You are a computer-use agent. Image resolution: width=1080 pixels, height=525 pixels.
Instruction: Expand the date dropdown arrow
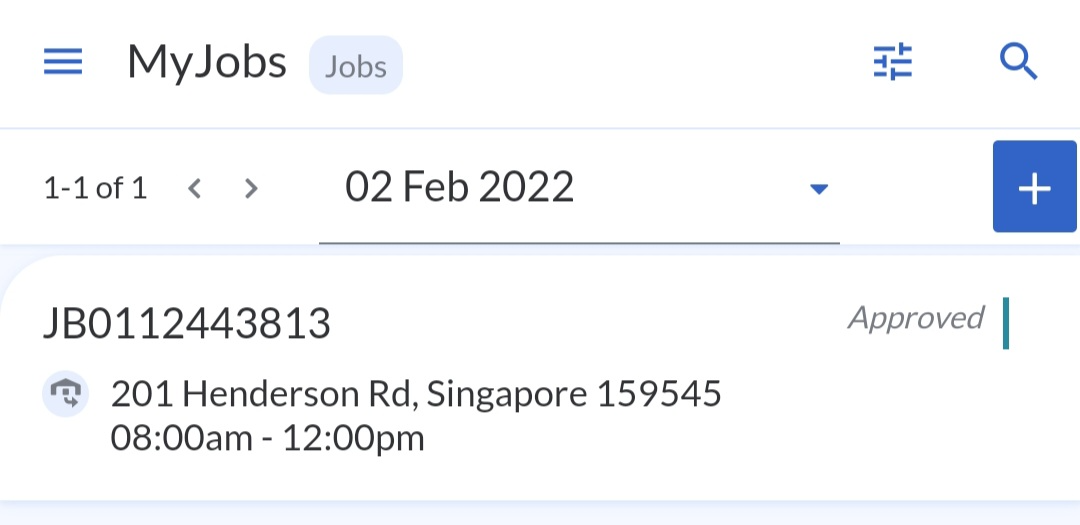point(819,188)
